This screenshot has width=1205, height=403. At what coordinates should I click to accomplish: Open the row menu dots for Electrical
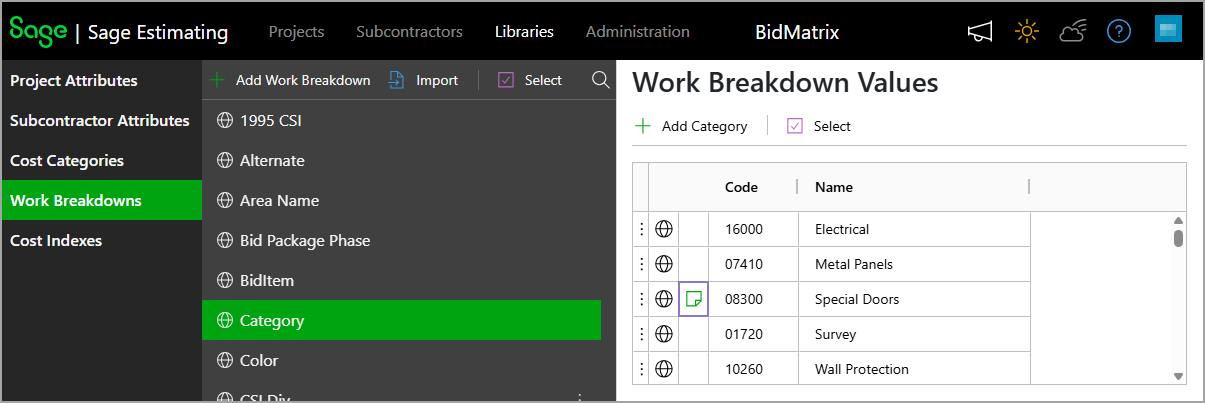(641, 229)
